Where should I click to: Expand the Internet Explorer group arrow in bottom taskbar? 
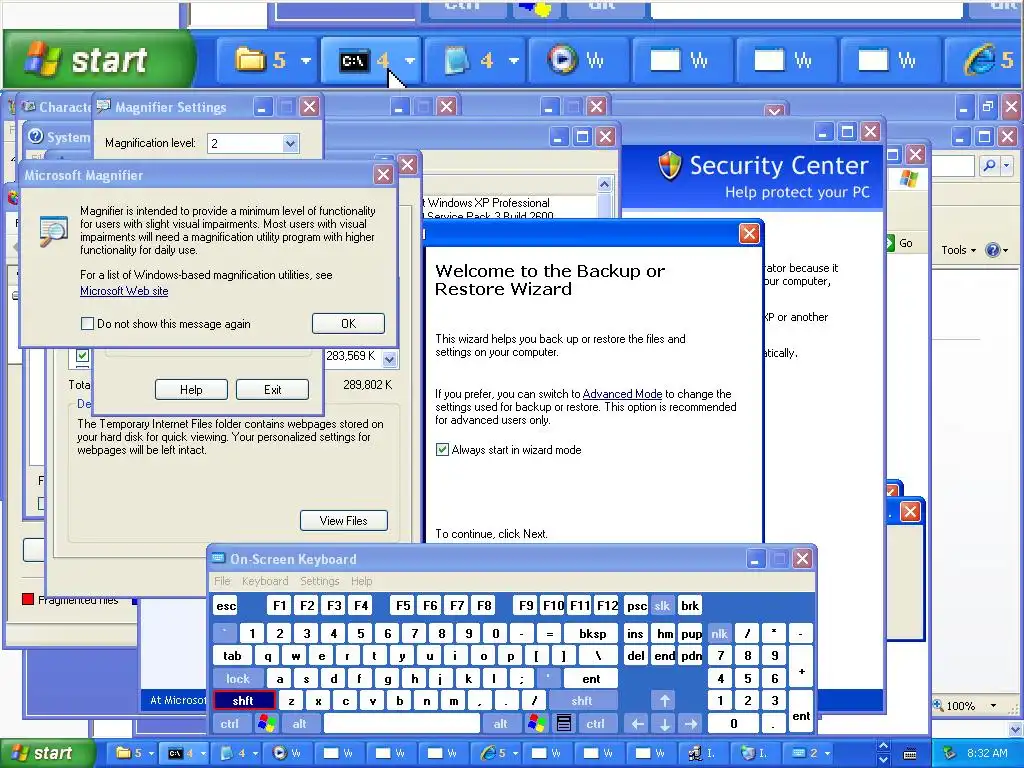(x=515, y=754)
